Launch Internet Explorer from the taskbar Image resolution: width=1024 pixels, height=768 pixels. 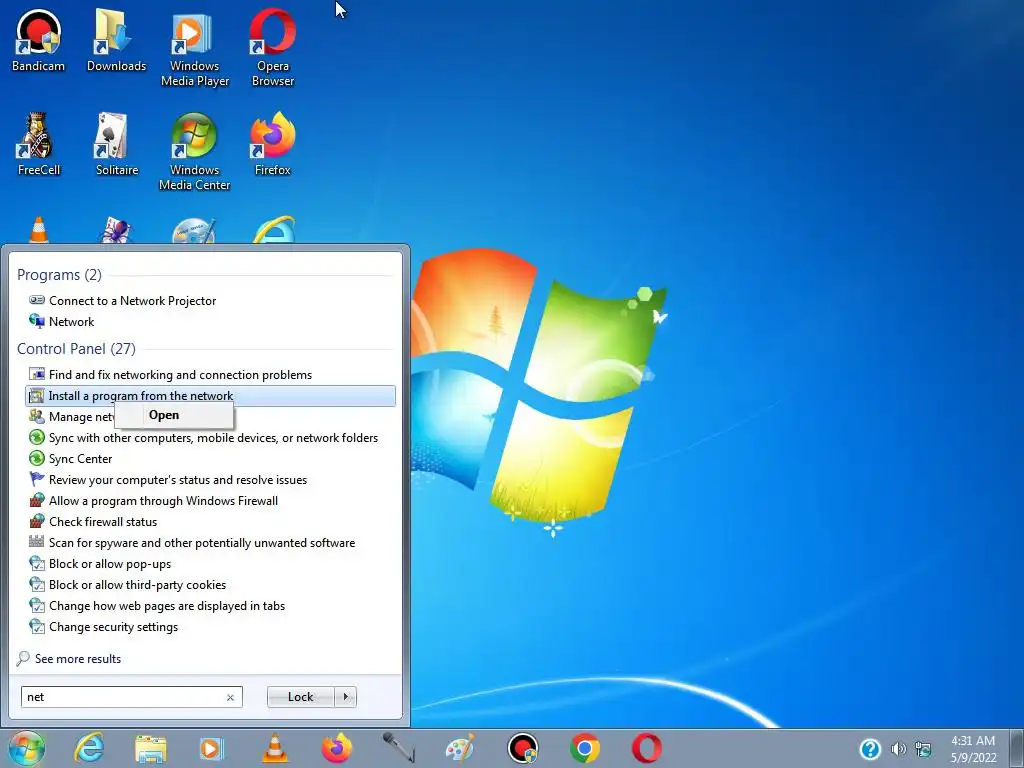89,748
